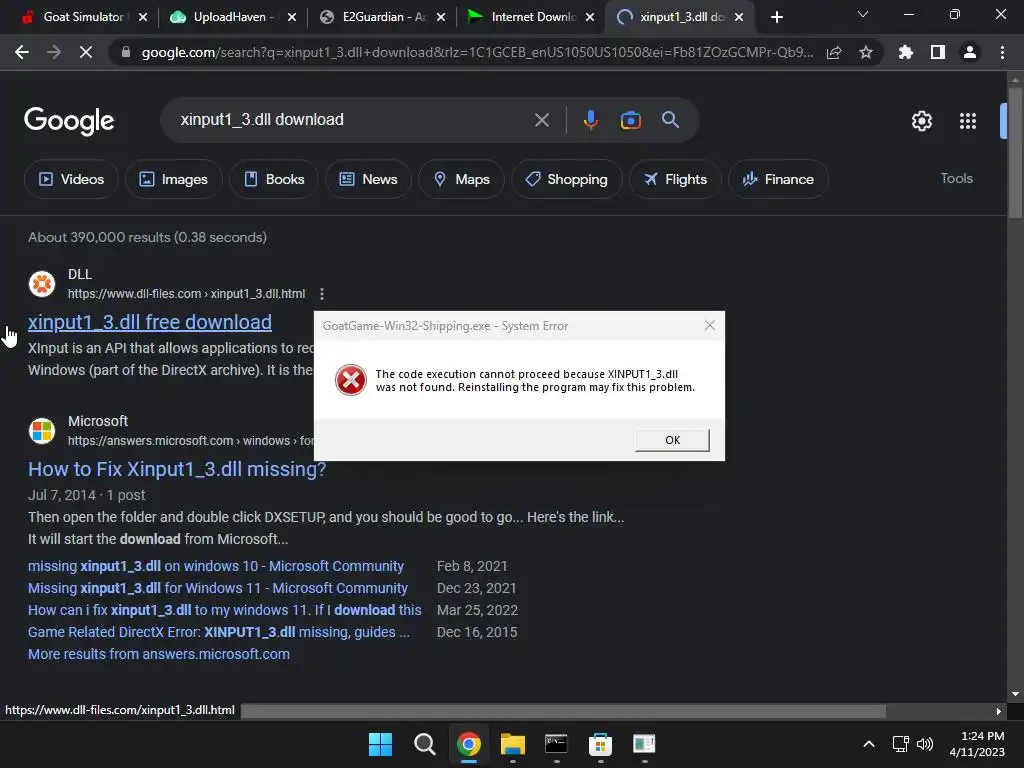Image resolution: width=1024 pixels, height=768 pixels.
Task: Start voice search with the microphone
Action: [590, 120]
